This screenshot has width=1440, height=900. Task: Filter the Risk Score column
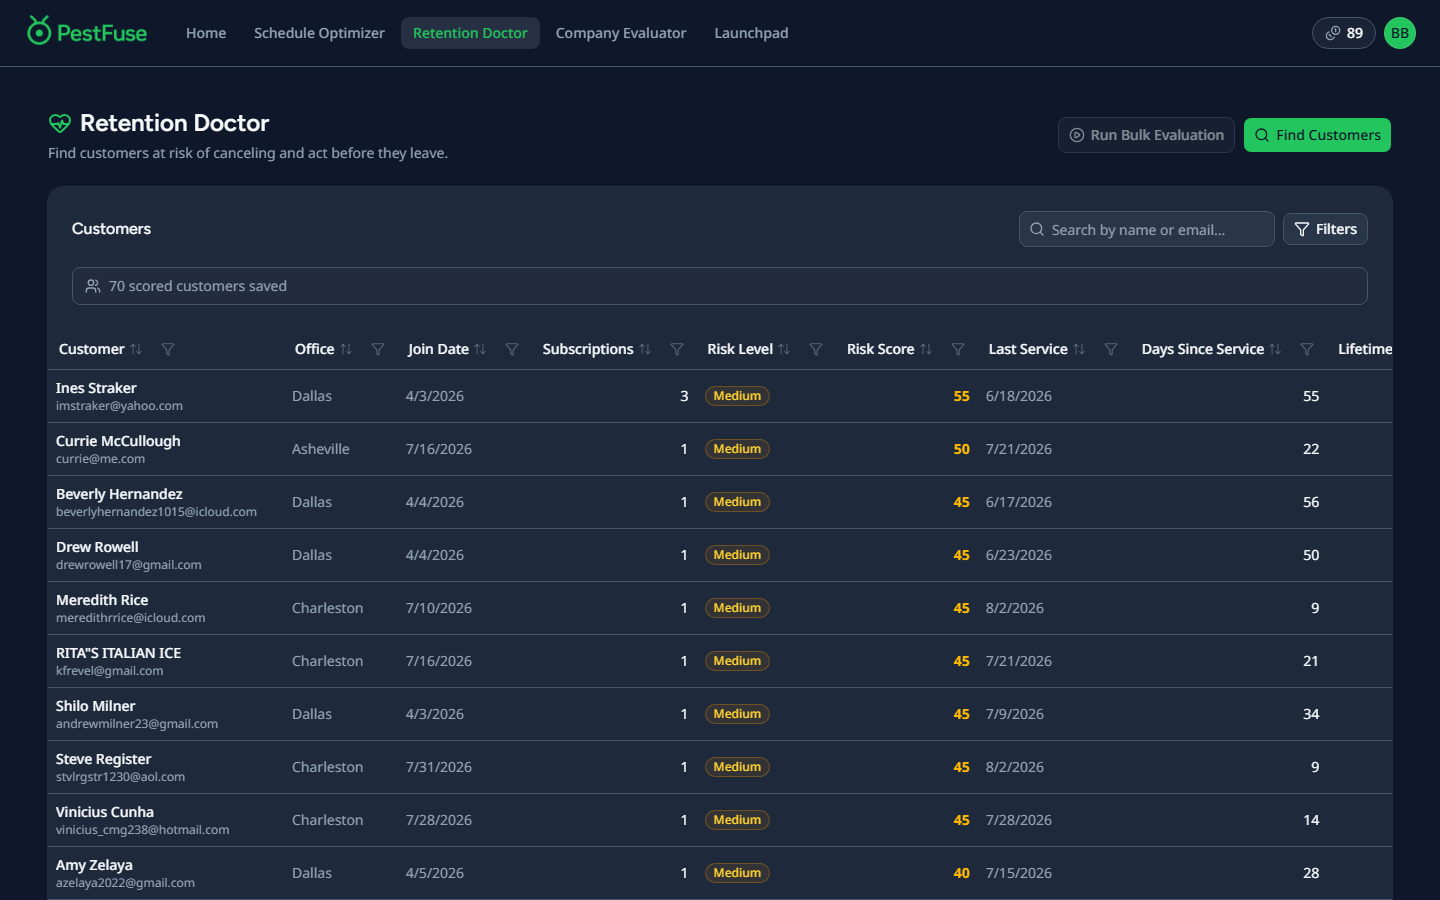point(958,349)
